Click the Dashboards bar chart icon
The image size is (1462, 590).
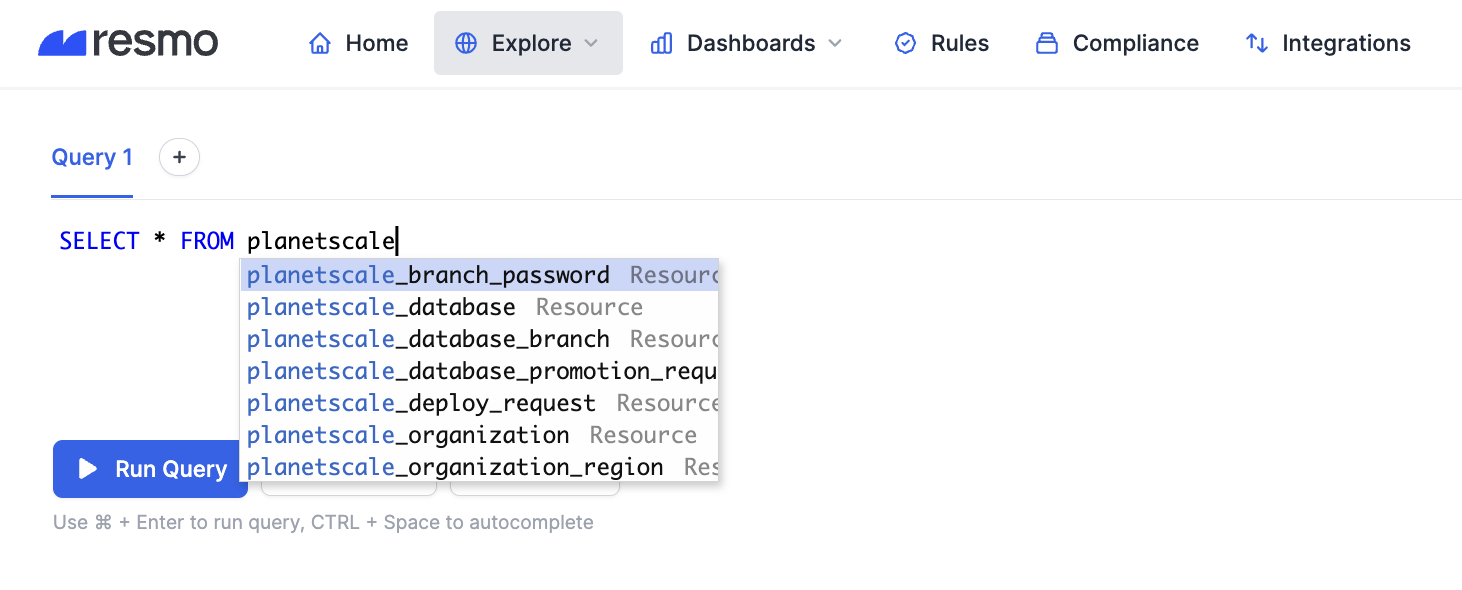(x=661, y=44)
